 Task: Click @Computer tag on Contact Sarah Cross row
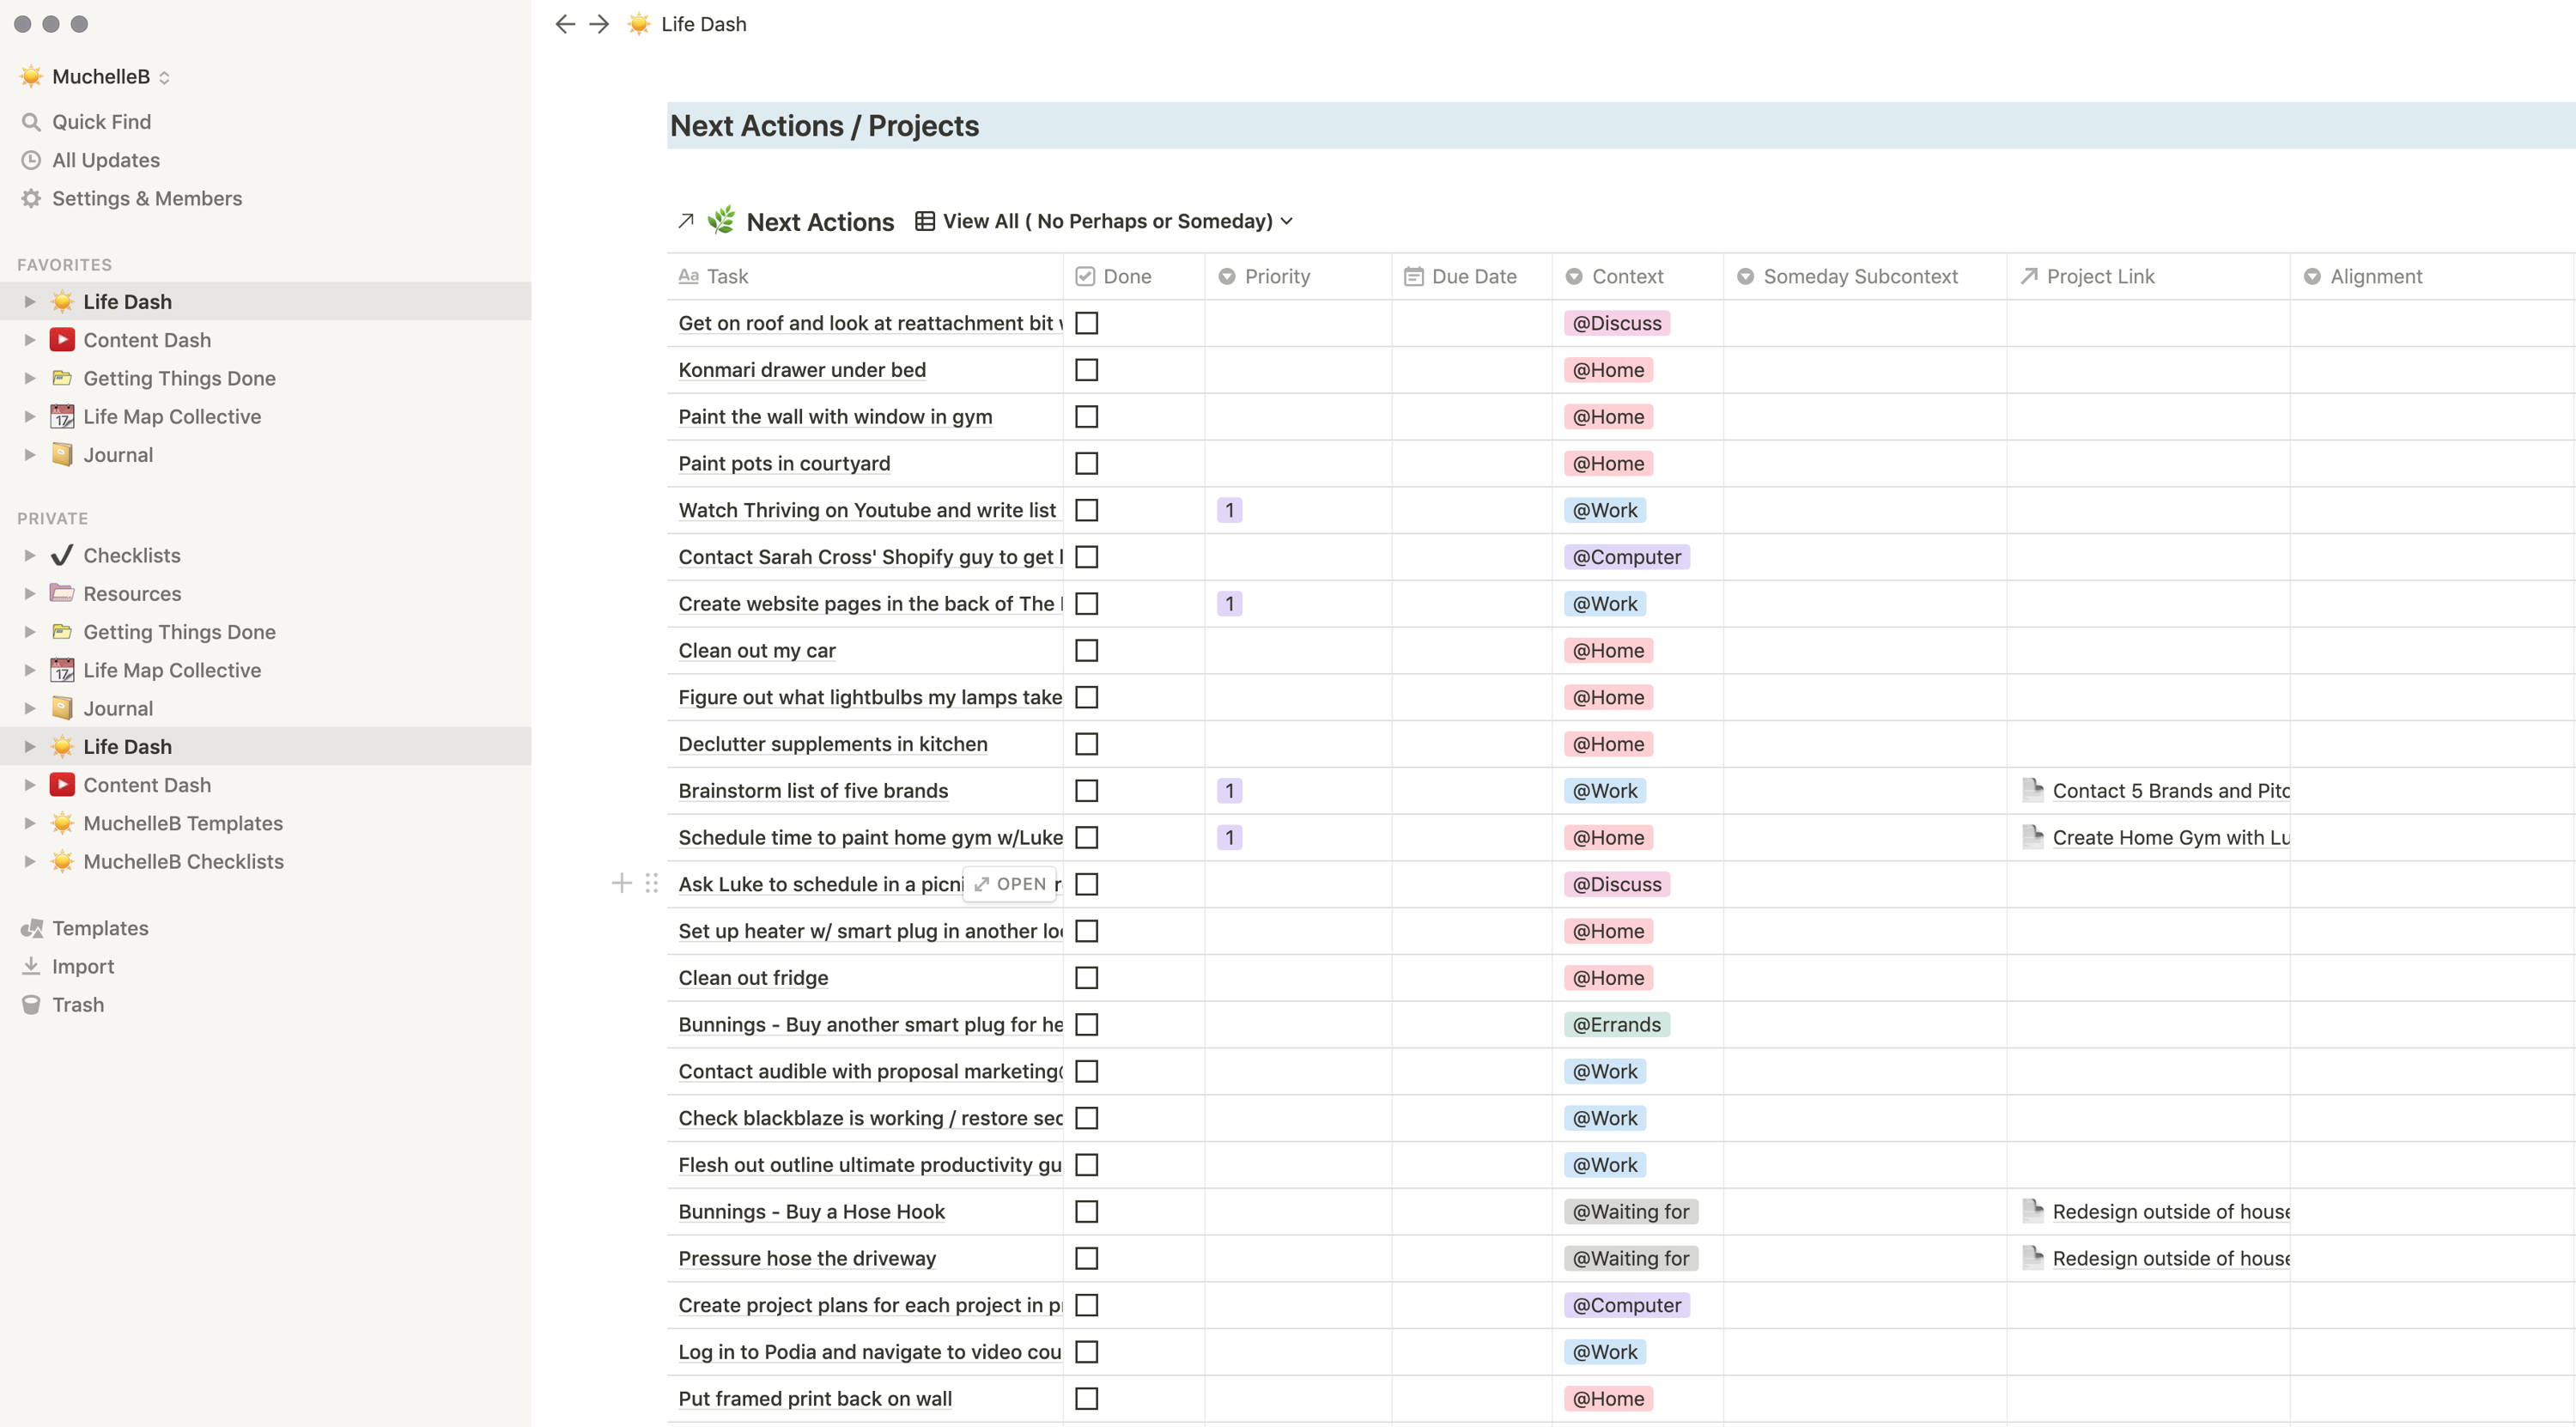pos(1626,557)
